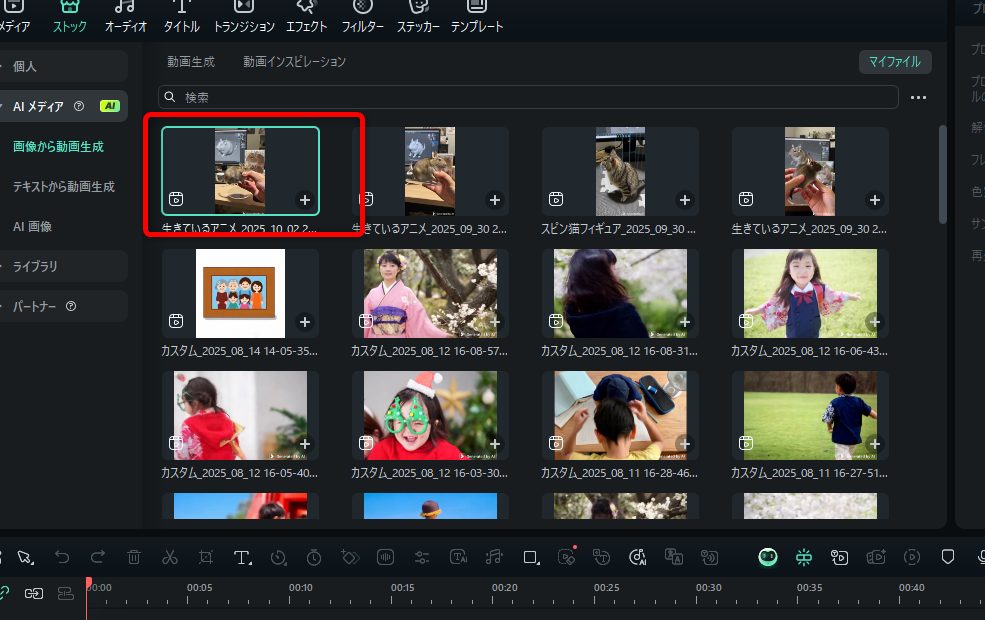Viewport: 985px width, 620px height.
Task: Open the 動画インスピレーション tab
Action: [x=294, y=62]
